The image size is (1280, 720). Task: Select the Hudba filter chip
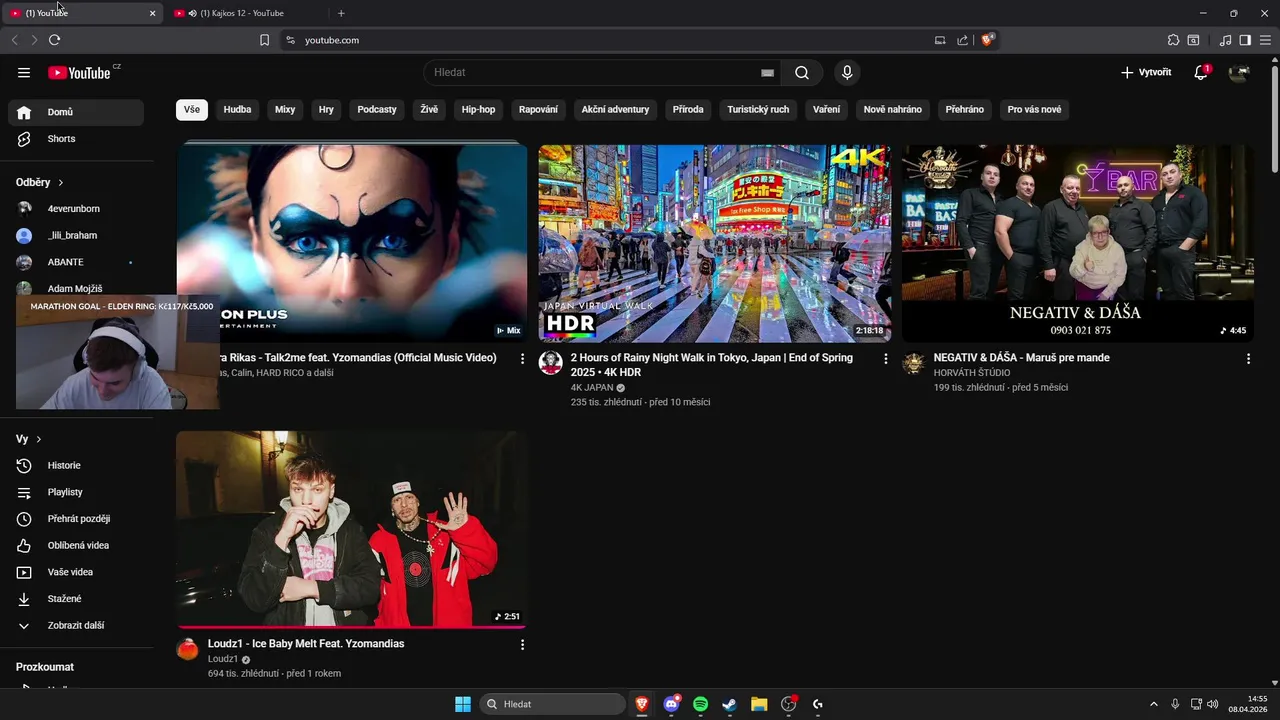tap(237, 109)
